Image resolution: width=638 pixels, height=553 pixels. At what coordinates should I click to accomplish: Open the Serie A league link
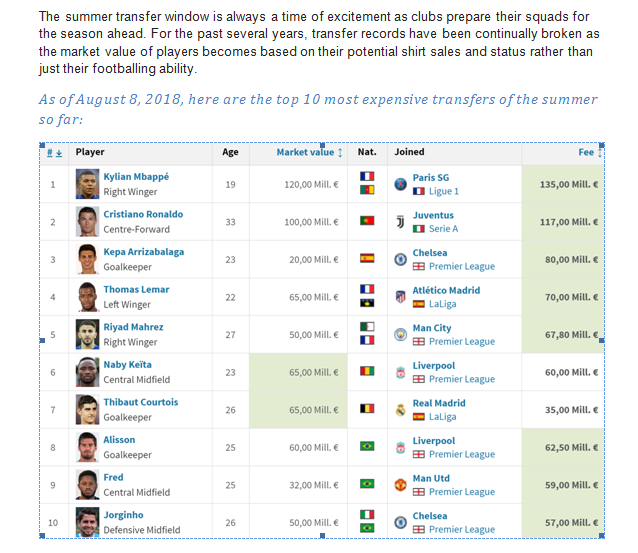pyautogui.click(x=442, y=229)
